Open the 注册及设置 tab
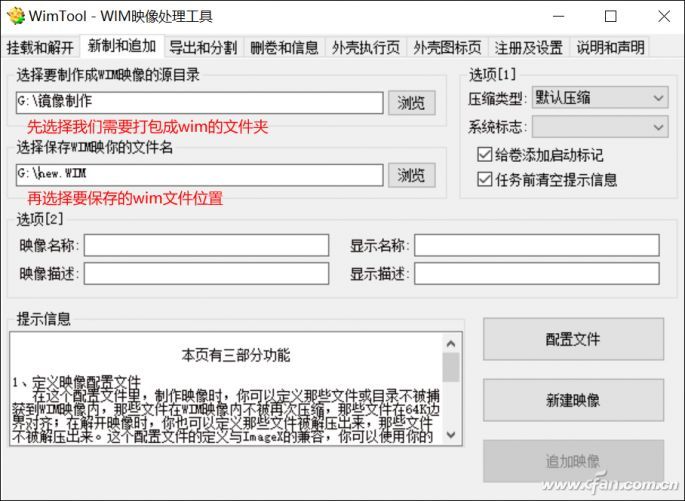Viewport: 685px width, 501px height. tap(529, 47)
